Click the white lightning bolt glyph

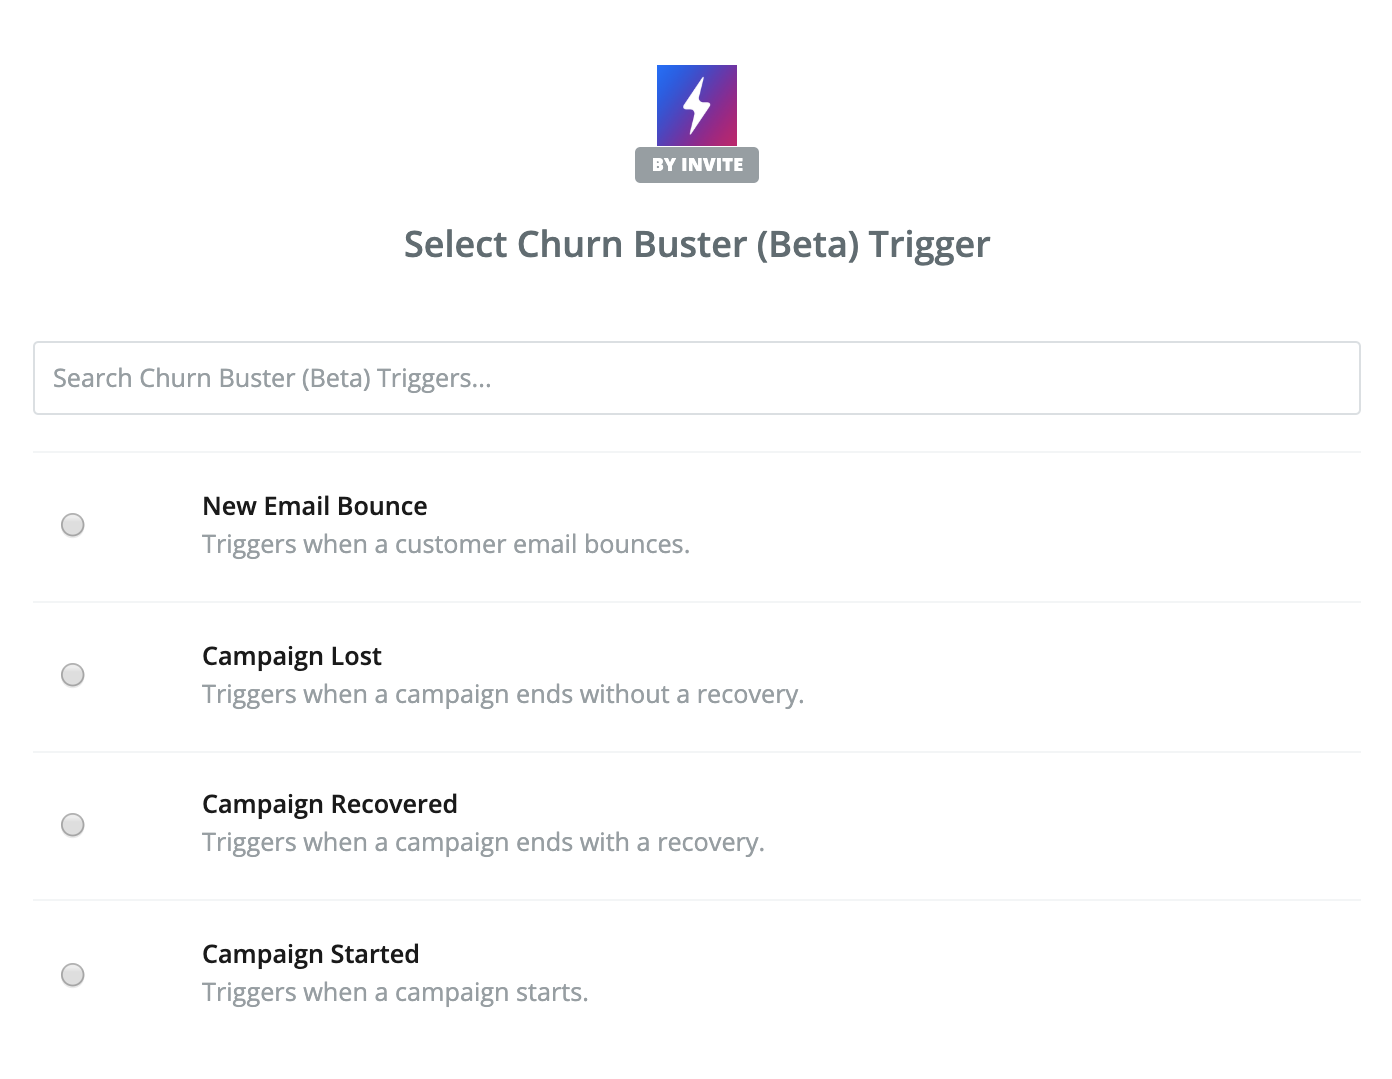point(696,105)
